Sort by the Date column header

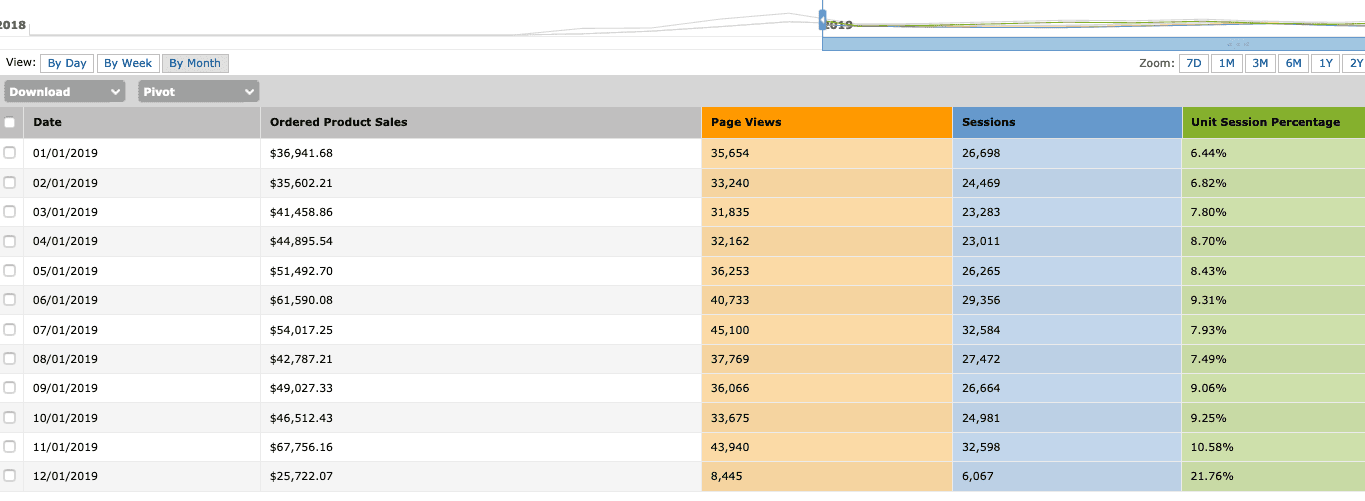click(142, 122)
